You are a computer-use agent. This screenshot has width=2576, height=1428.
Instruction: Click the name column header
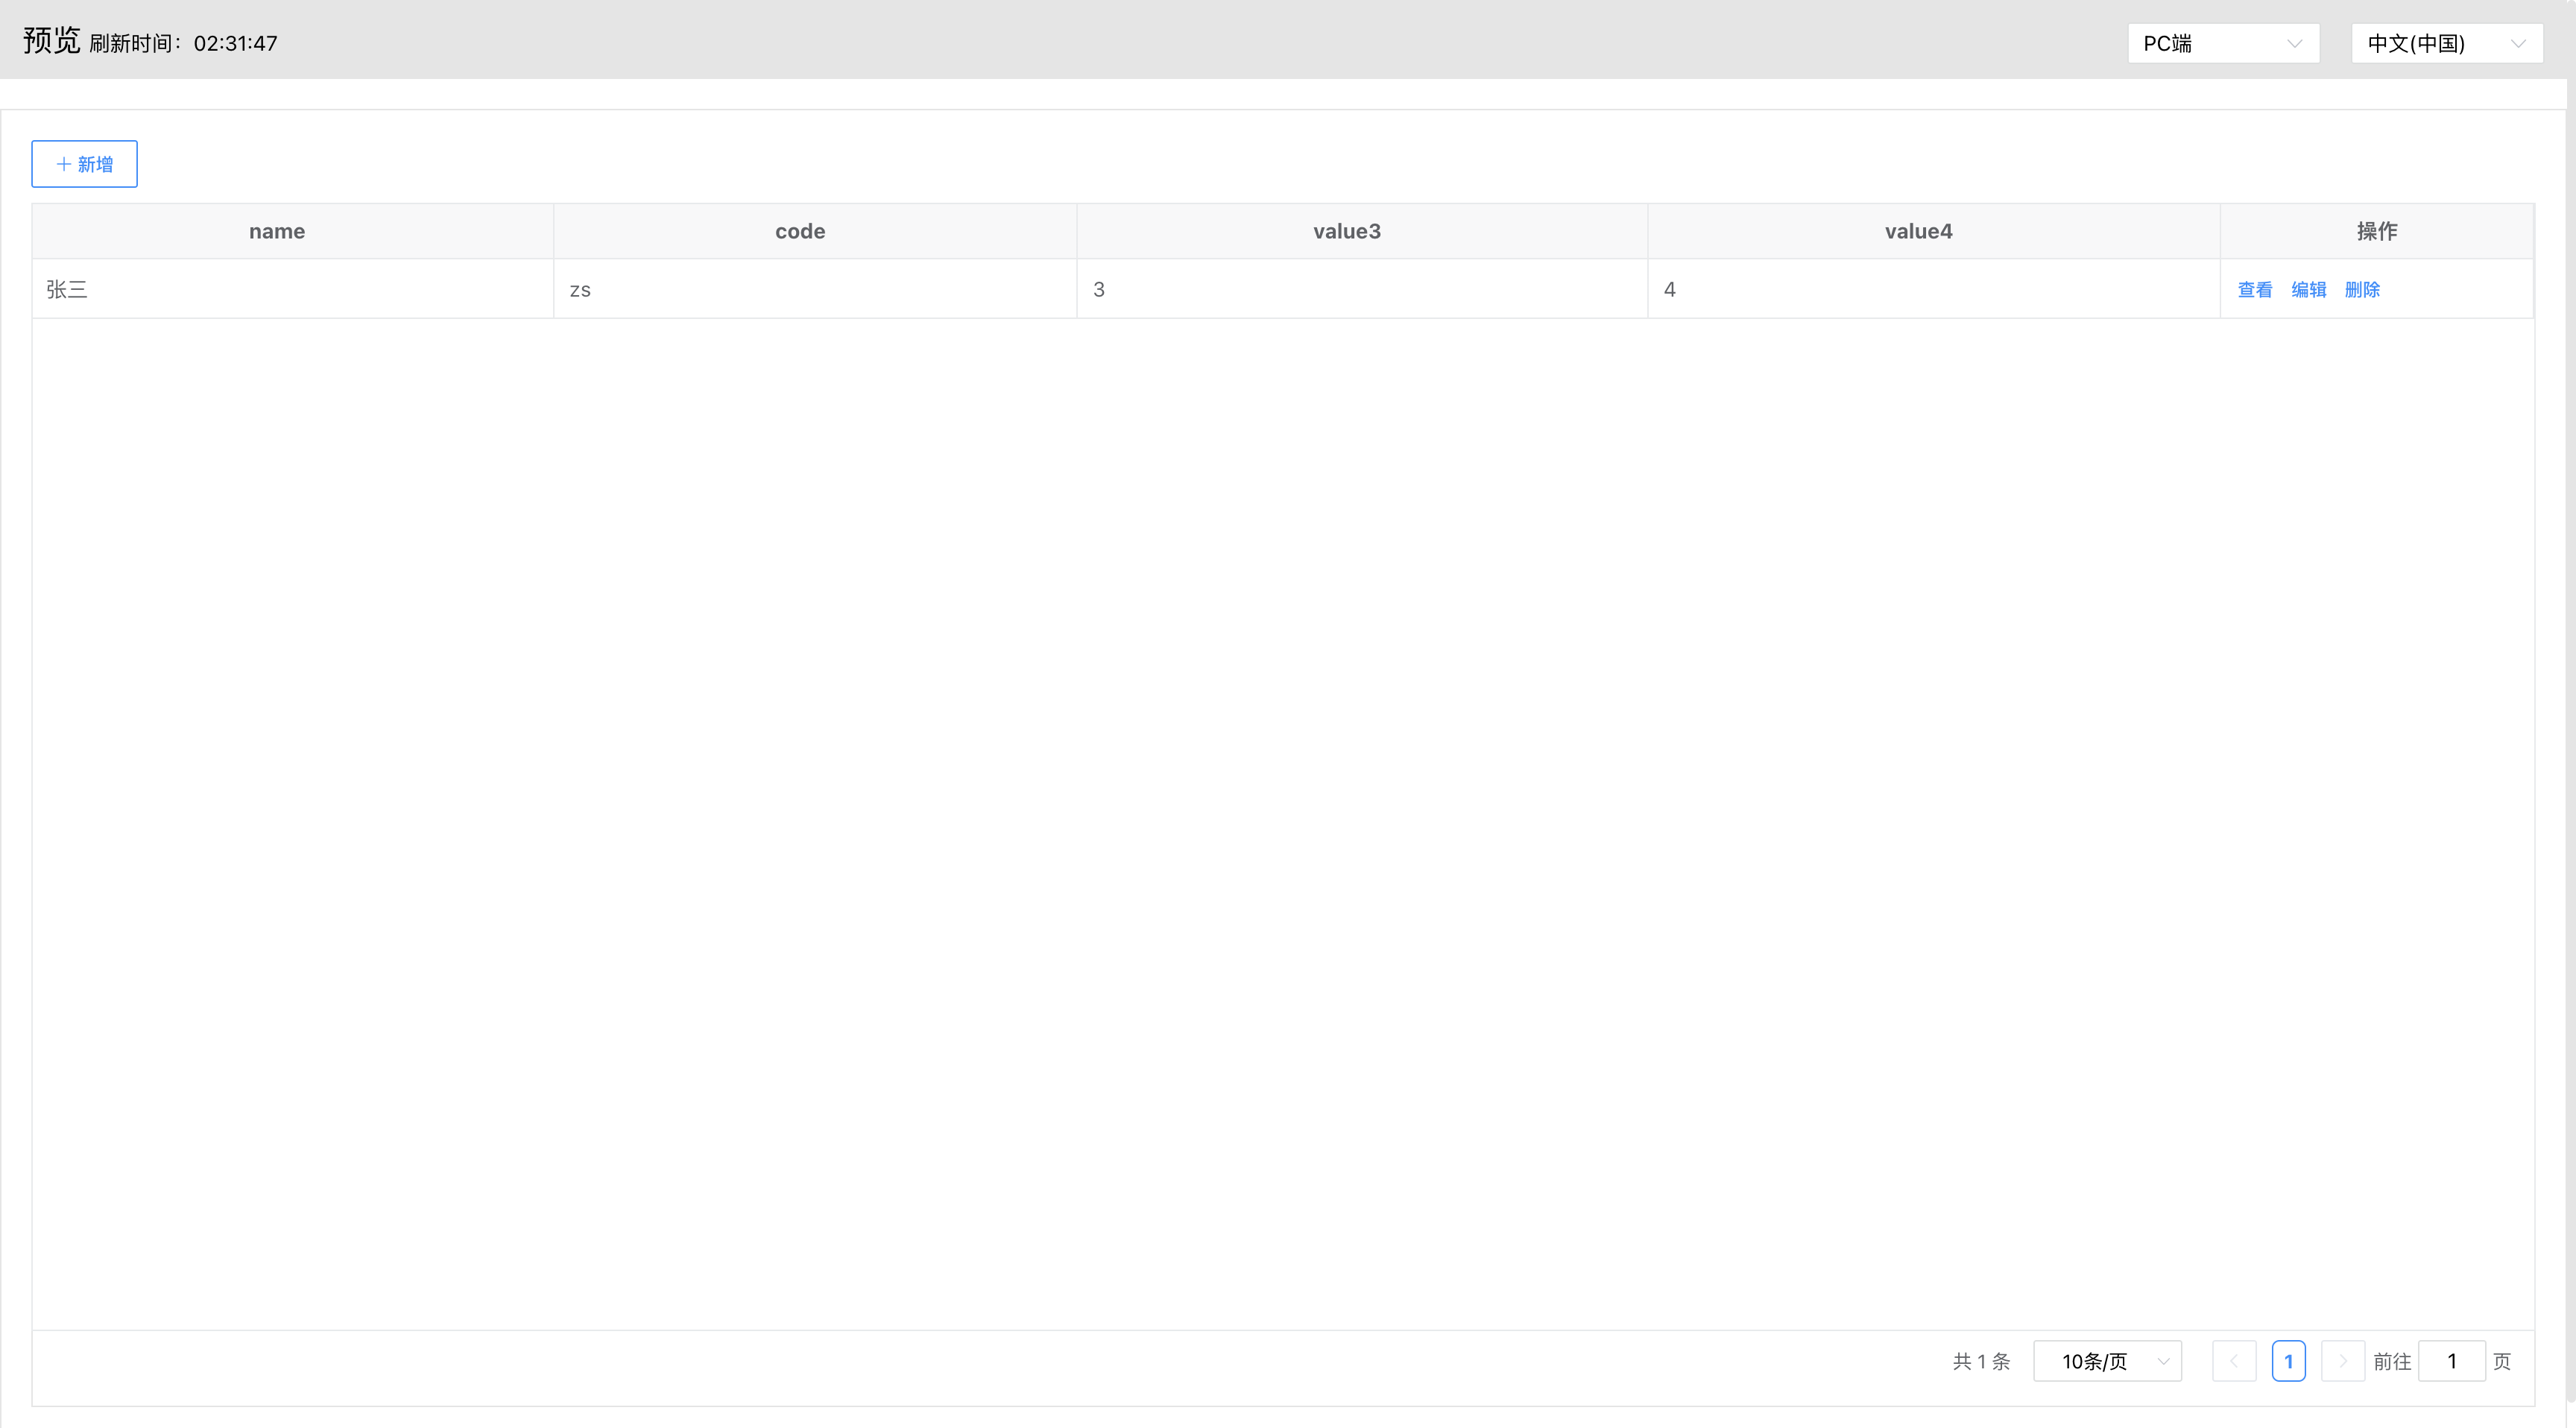(277, 232)
